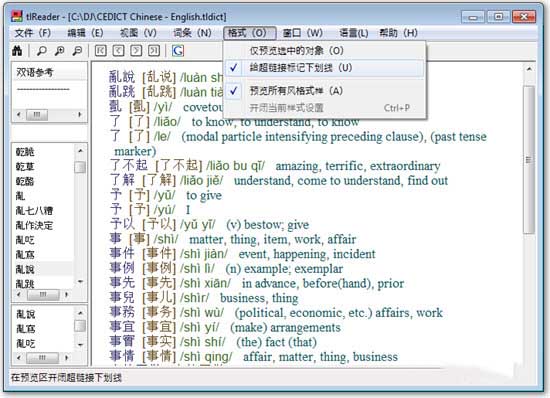Viewport: 550px width, 398px height.
Task: Open the 语言(L) menu
Action: [x=354, y=33]
